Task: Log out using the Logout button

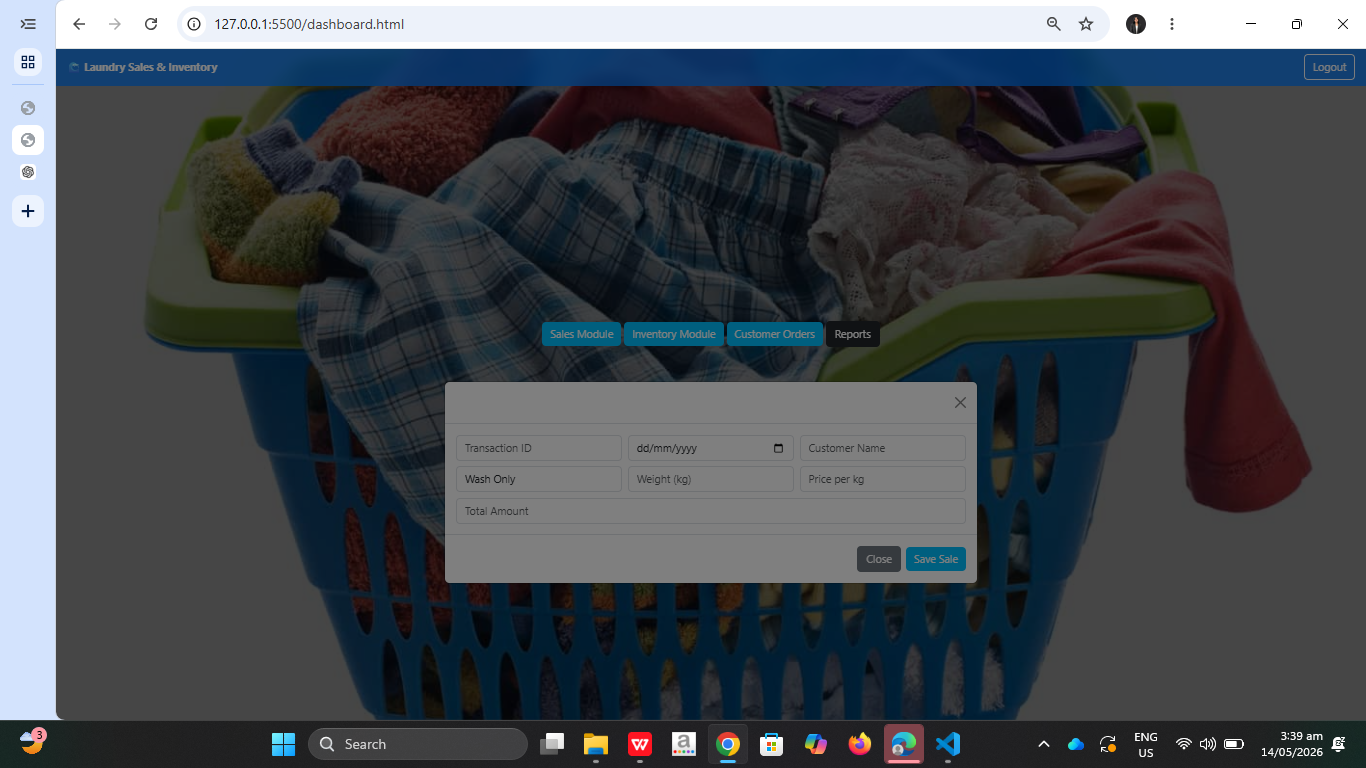Action: click(x=1329, y=67)
